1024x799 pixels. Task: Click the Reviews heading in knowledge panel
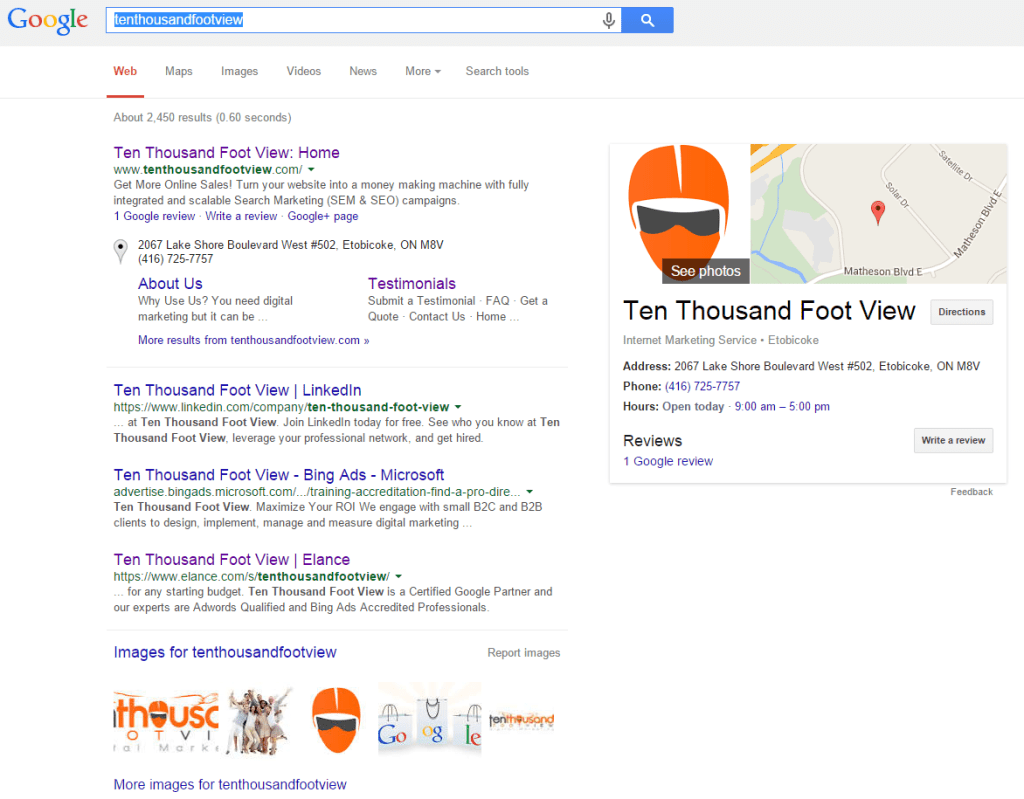click(x=652, y=441)
